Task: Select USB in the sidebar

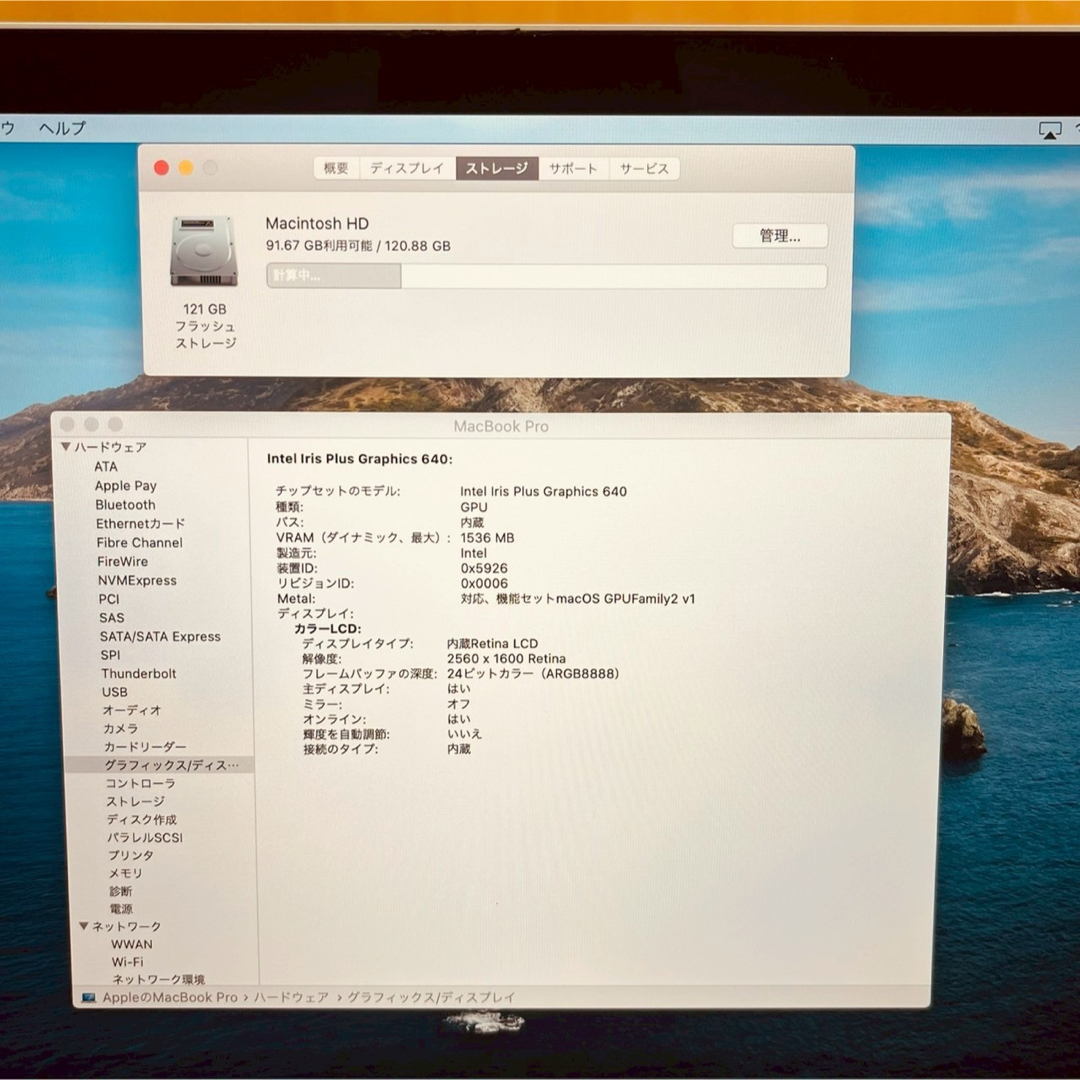Action: (x=114, y=692)
